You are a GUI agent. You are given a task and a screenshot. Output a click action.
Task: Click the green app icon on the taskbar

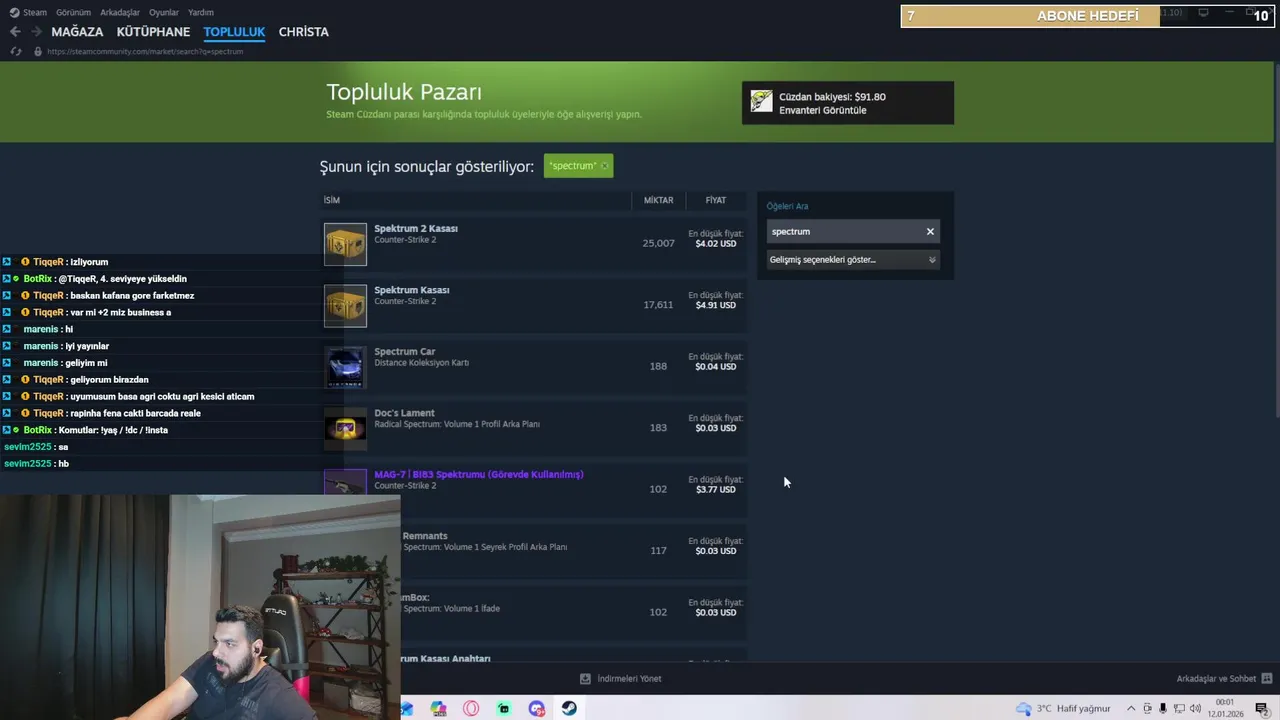504,708
